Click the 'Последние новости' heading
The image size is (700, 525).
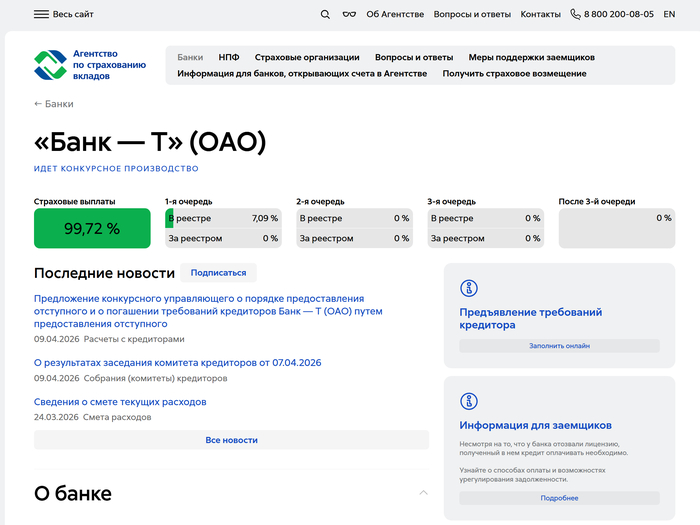click(x=104, y=273)
